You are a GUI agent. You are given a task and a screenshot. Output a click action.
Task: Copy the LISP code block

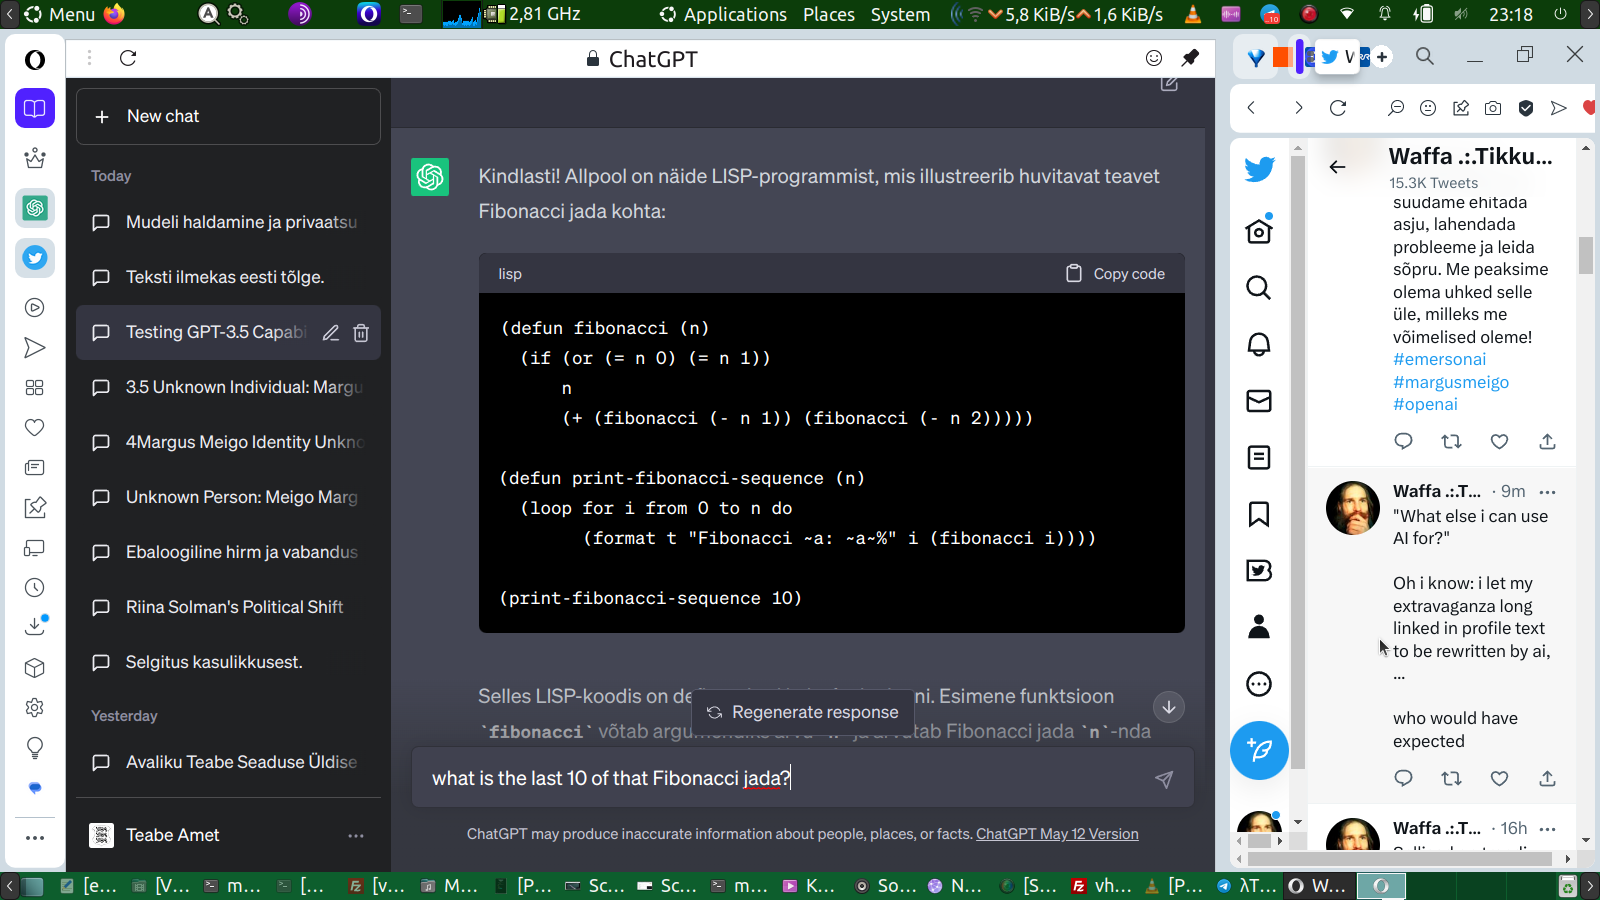[1115, 274]
